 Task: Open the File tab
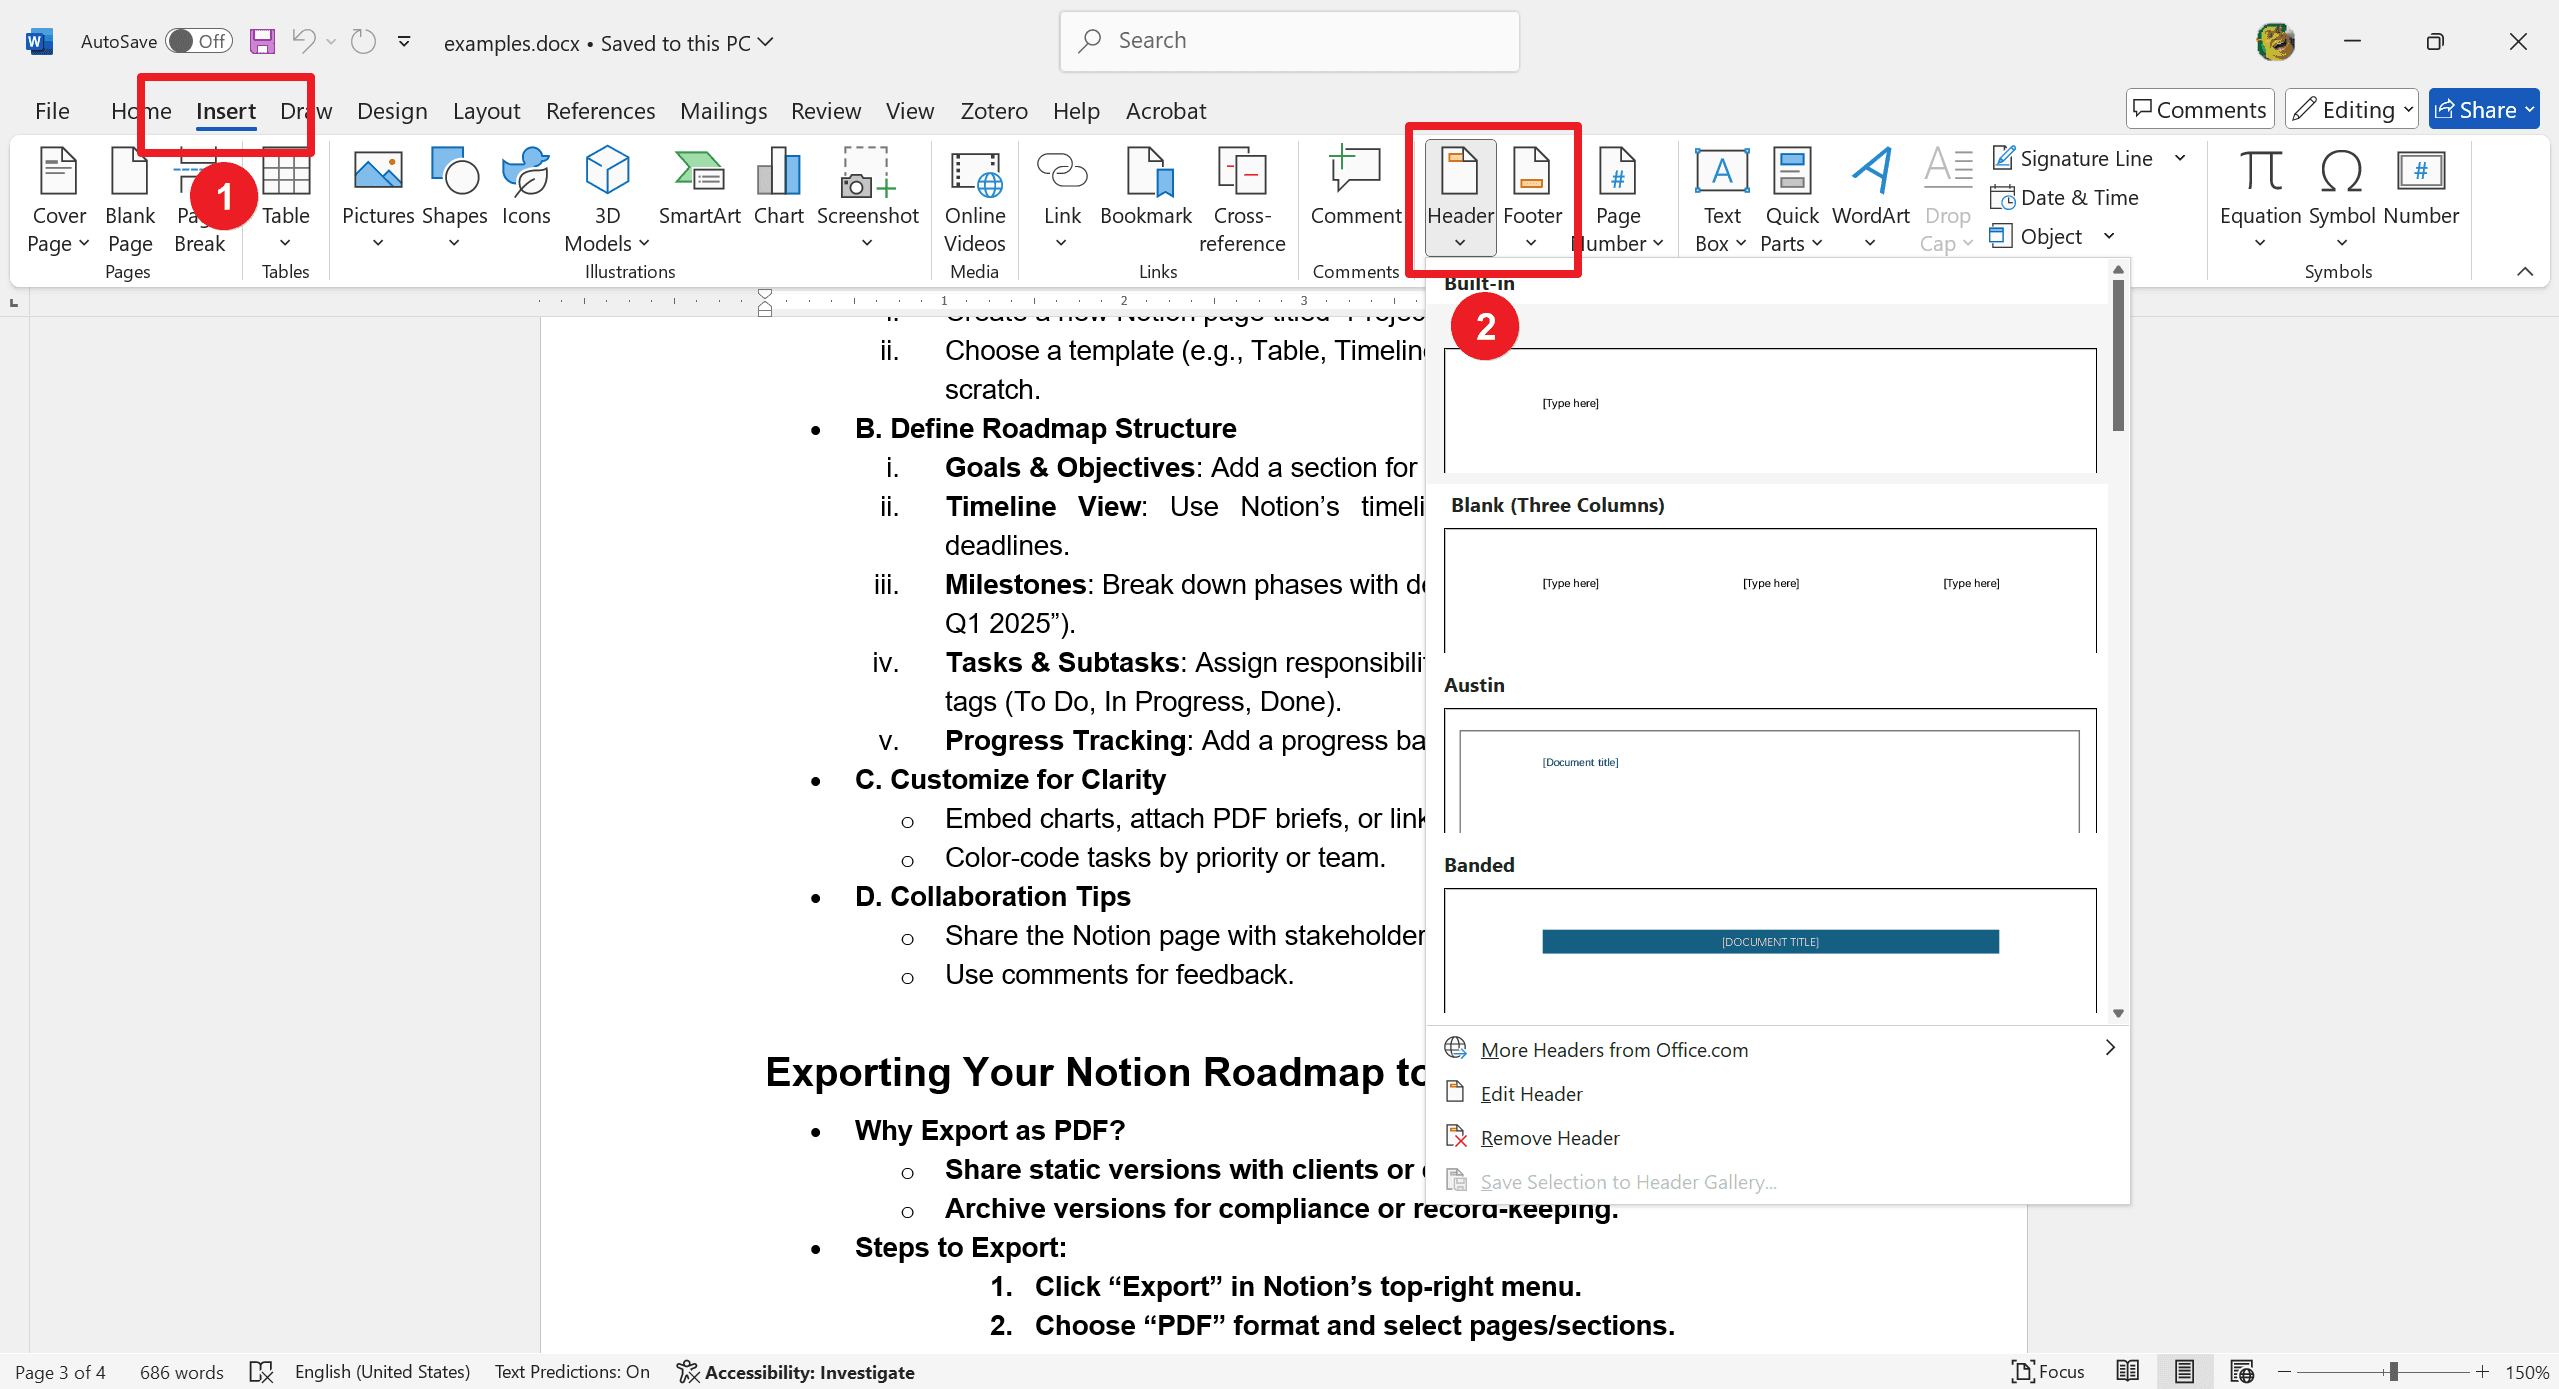(x=52, y=110)
